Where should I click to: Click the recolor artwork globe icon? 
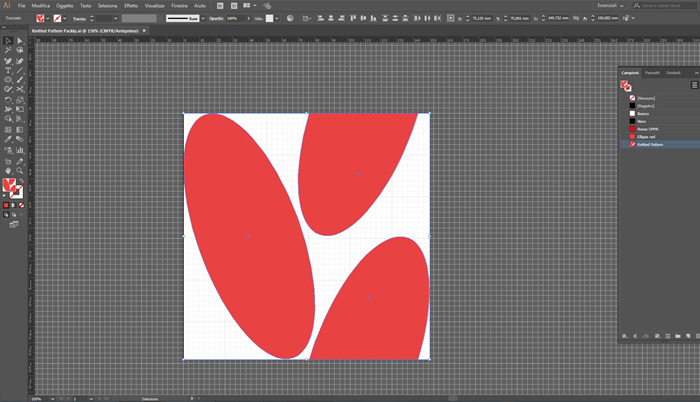coord(290,18)
